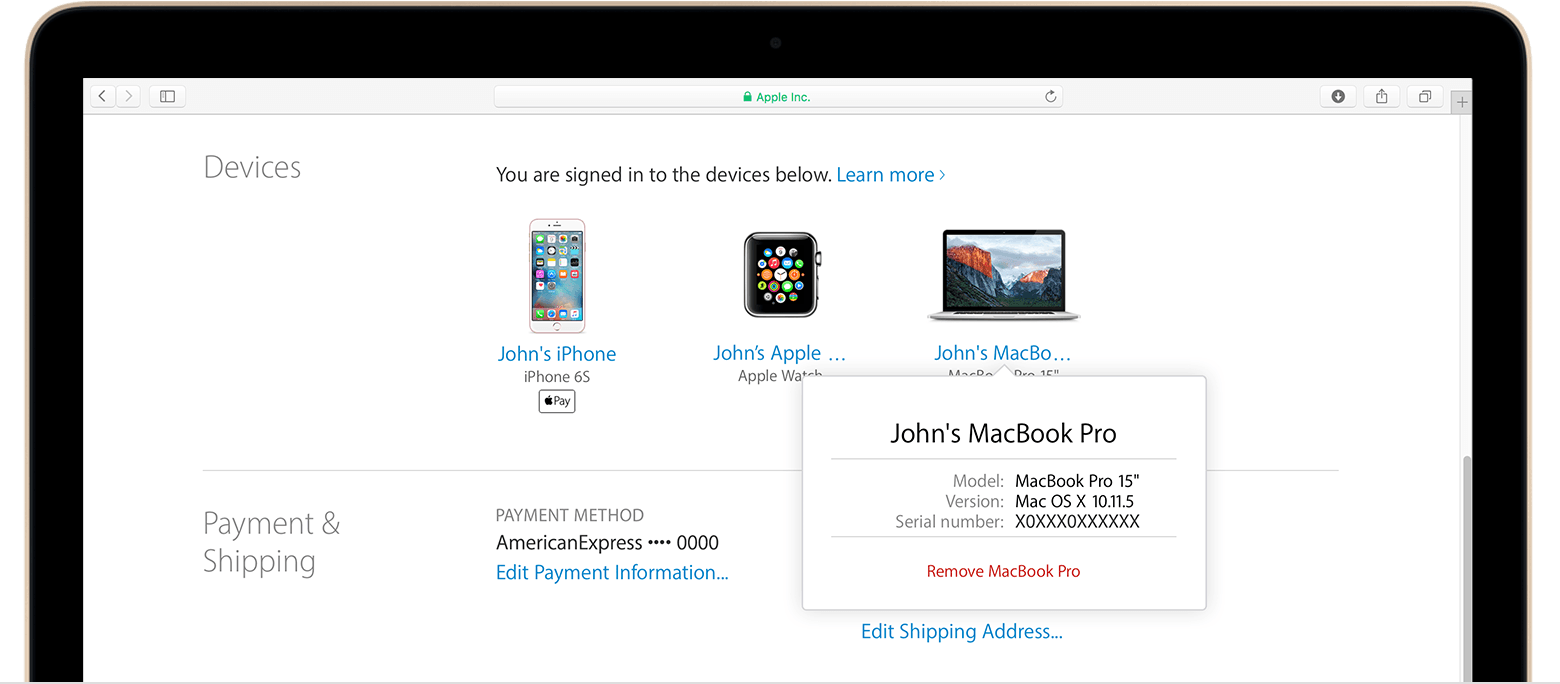Click Remove MacBook Pro in popover
Image resolution: width=1560 pixels, height=684 pixels.
1003,572
